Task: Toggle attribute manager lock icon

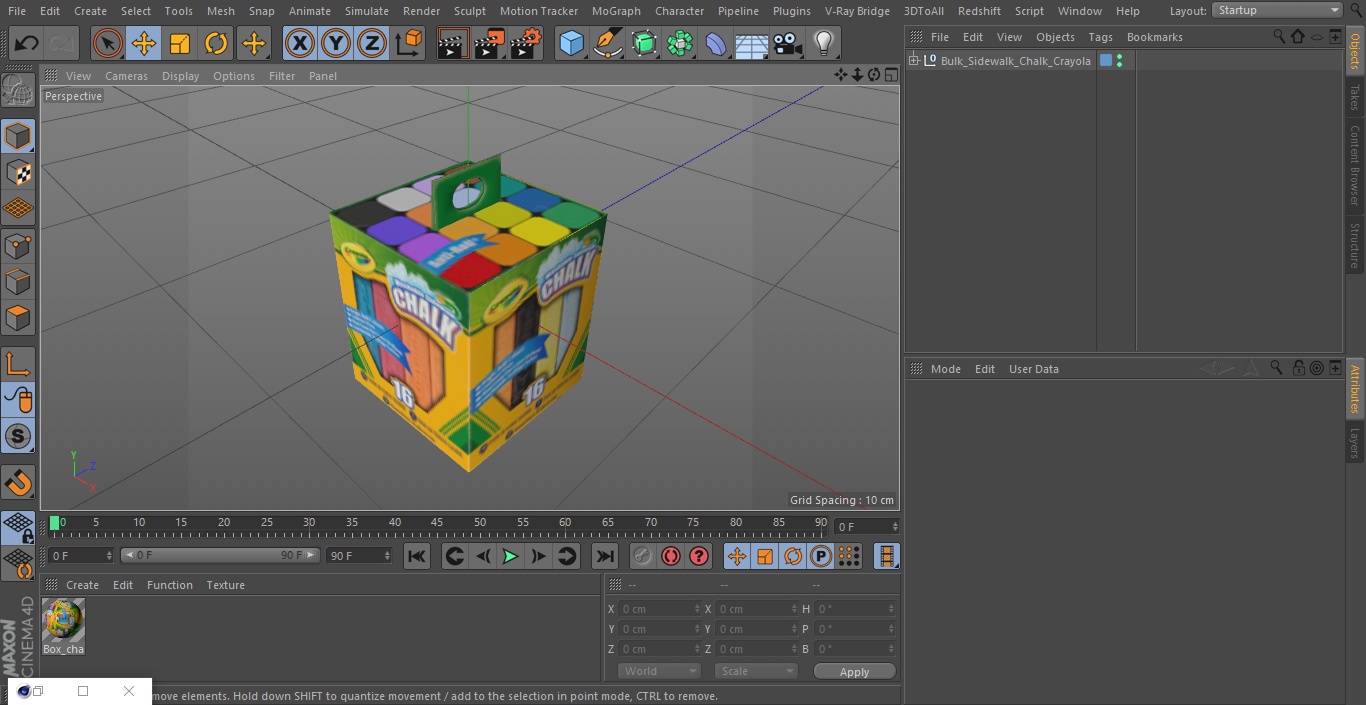Action: click(1298, 368)
